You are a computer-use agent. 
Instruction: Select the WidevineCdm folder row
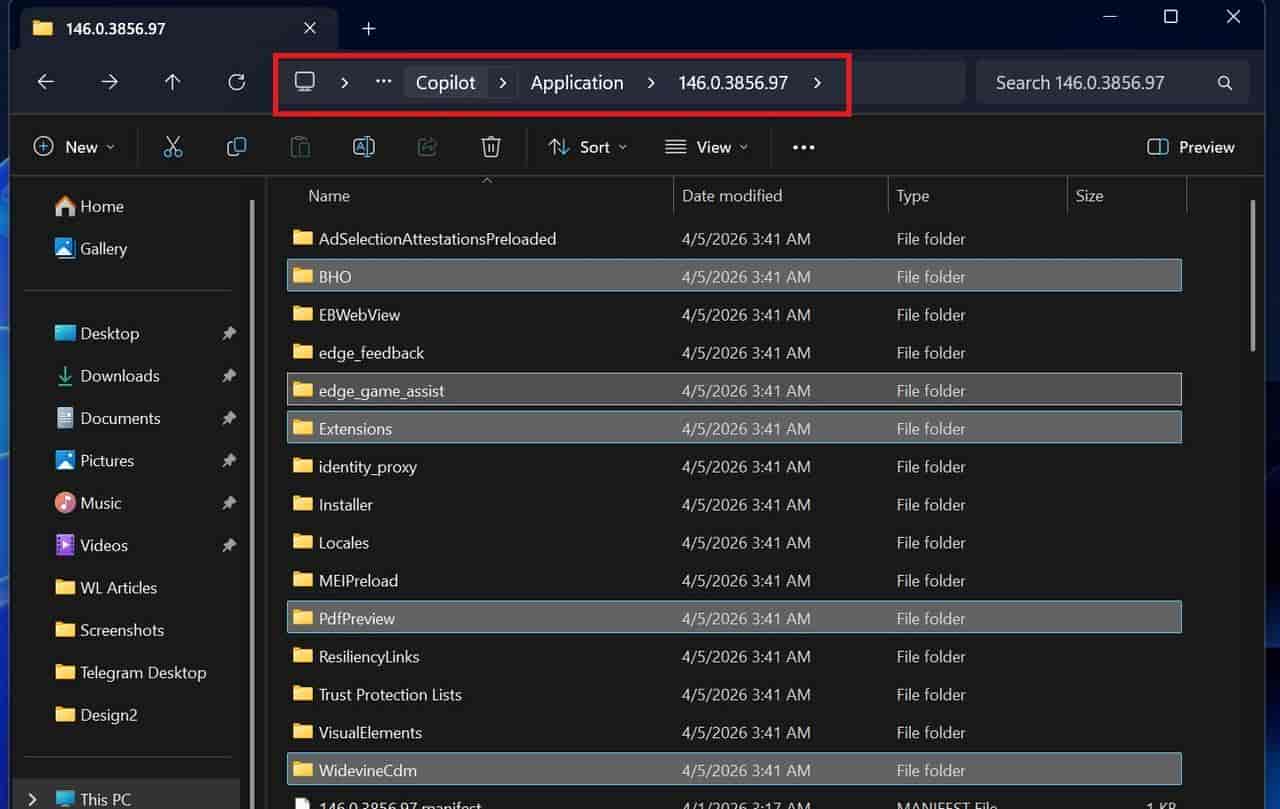click(734, 770)
